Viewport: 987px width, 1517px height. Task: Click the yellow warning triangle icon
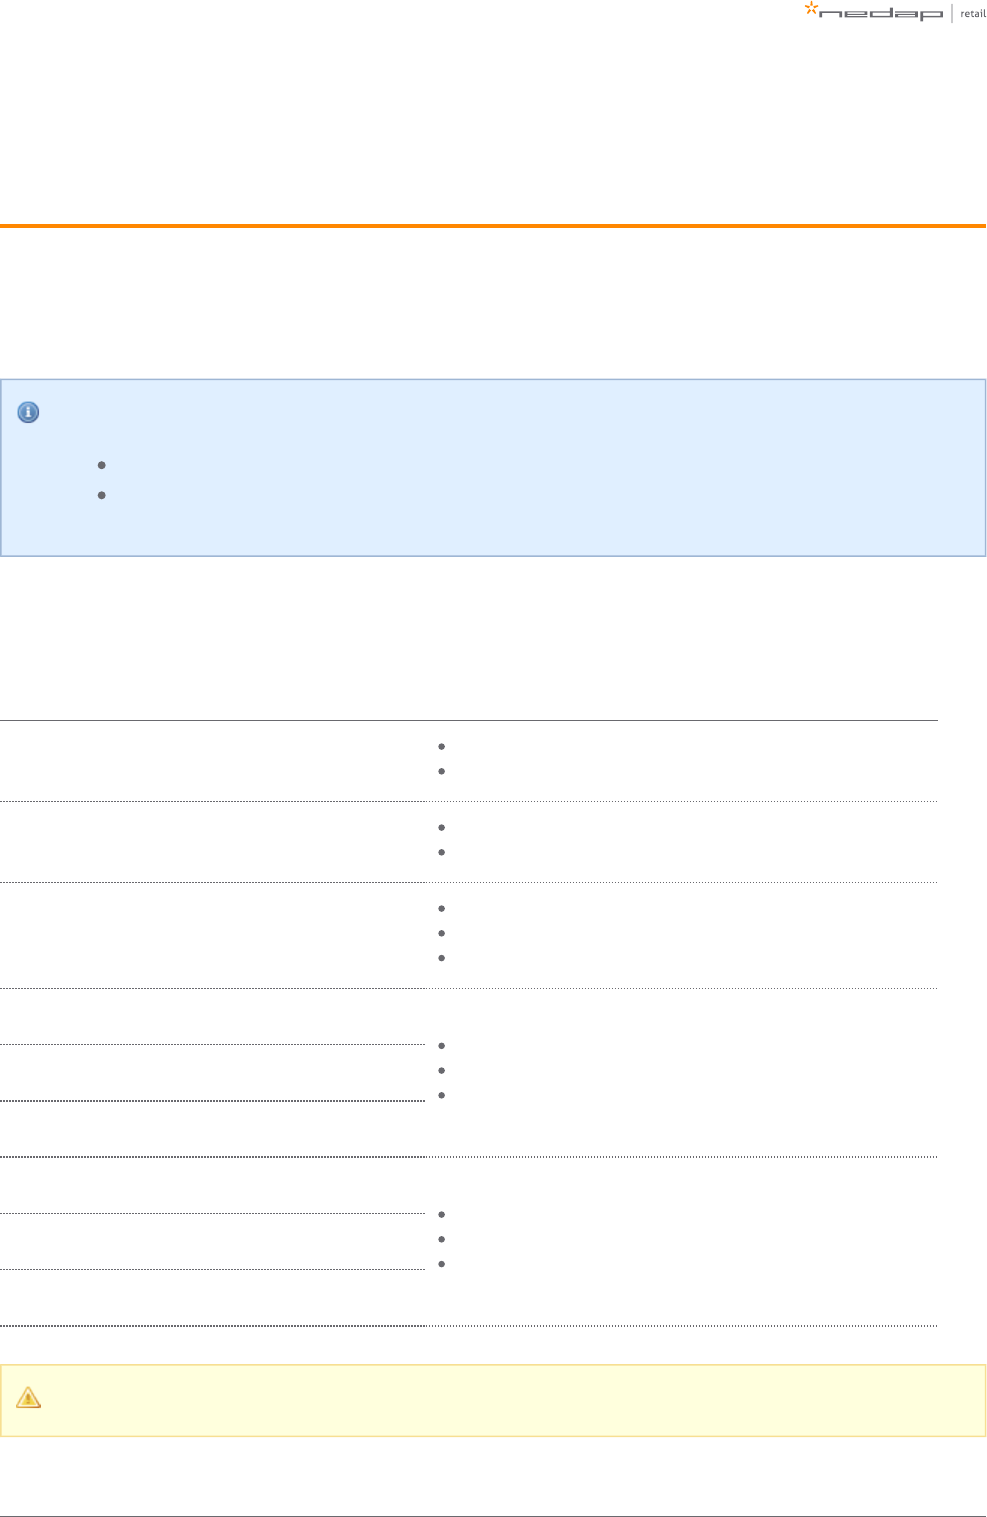click(29, 1397)
